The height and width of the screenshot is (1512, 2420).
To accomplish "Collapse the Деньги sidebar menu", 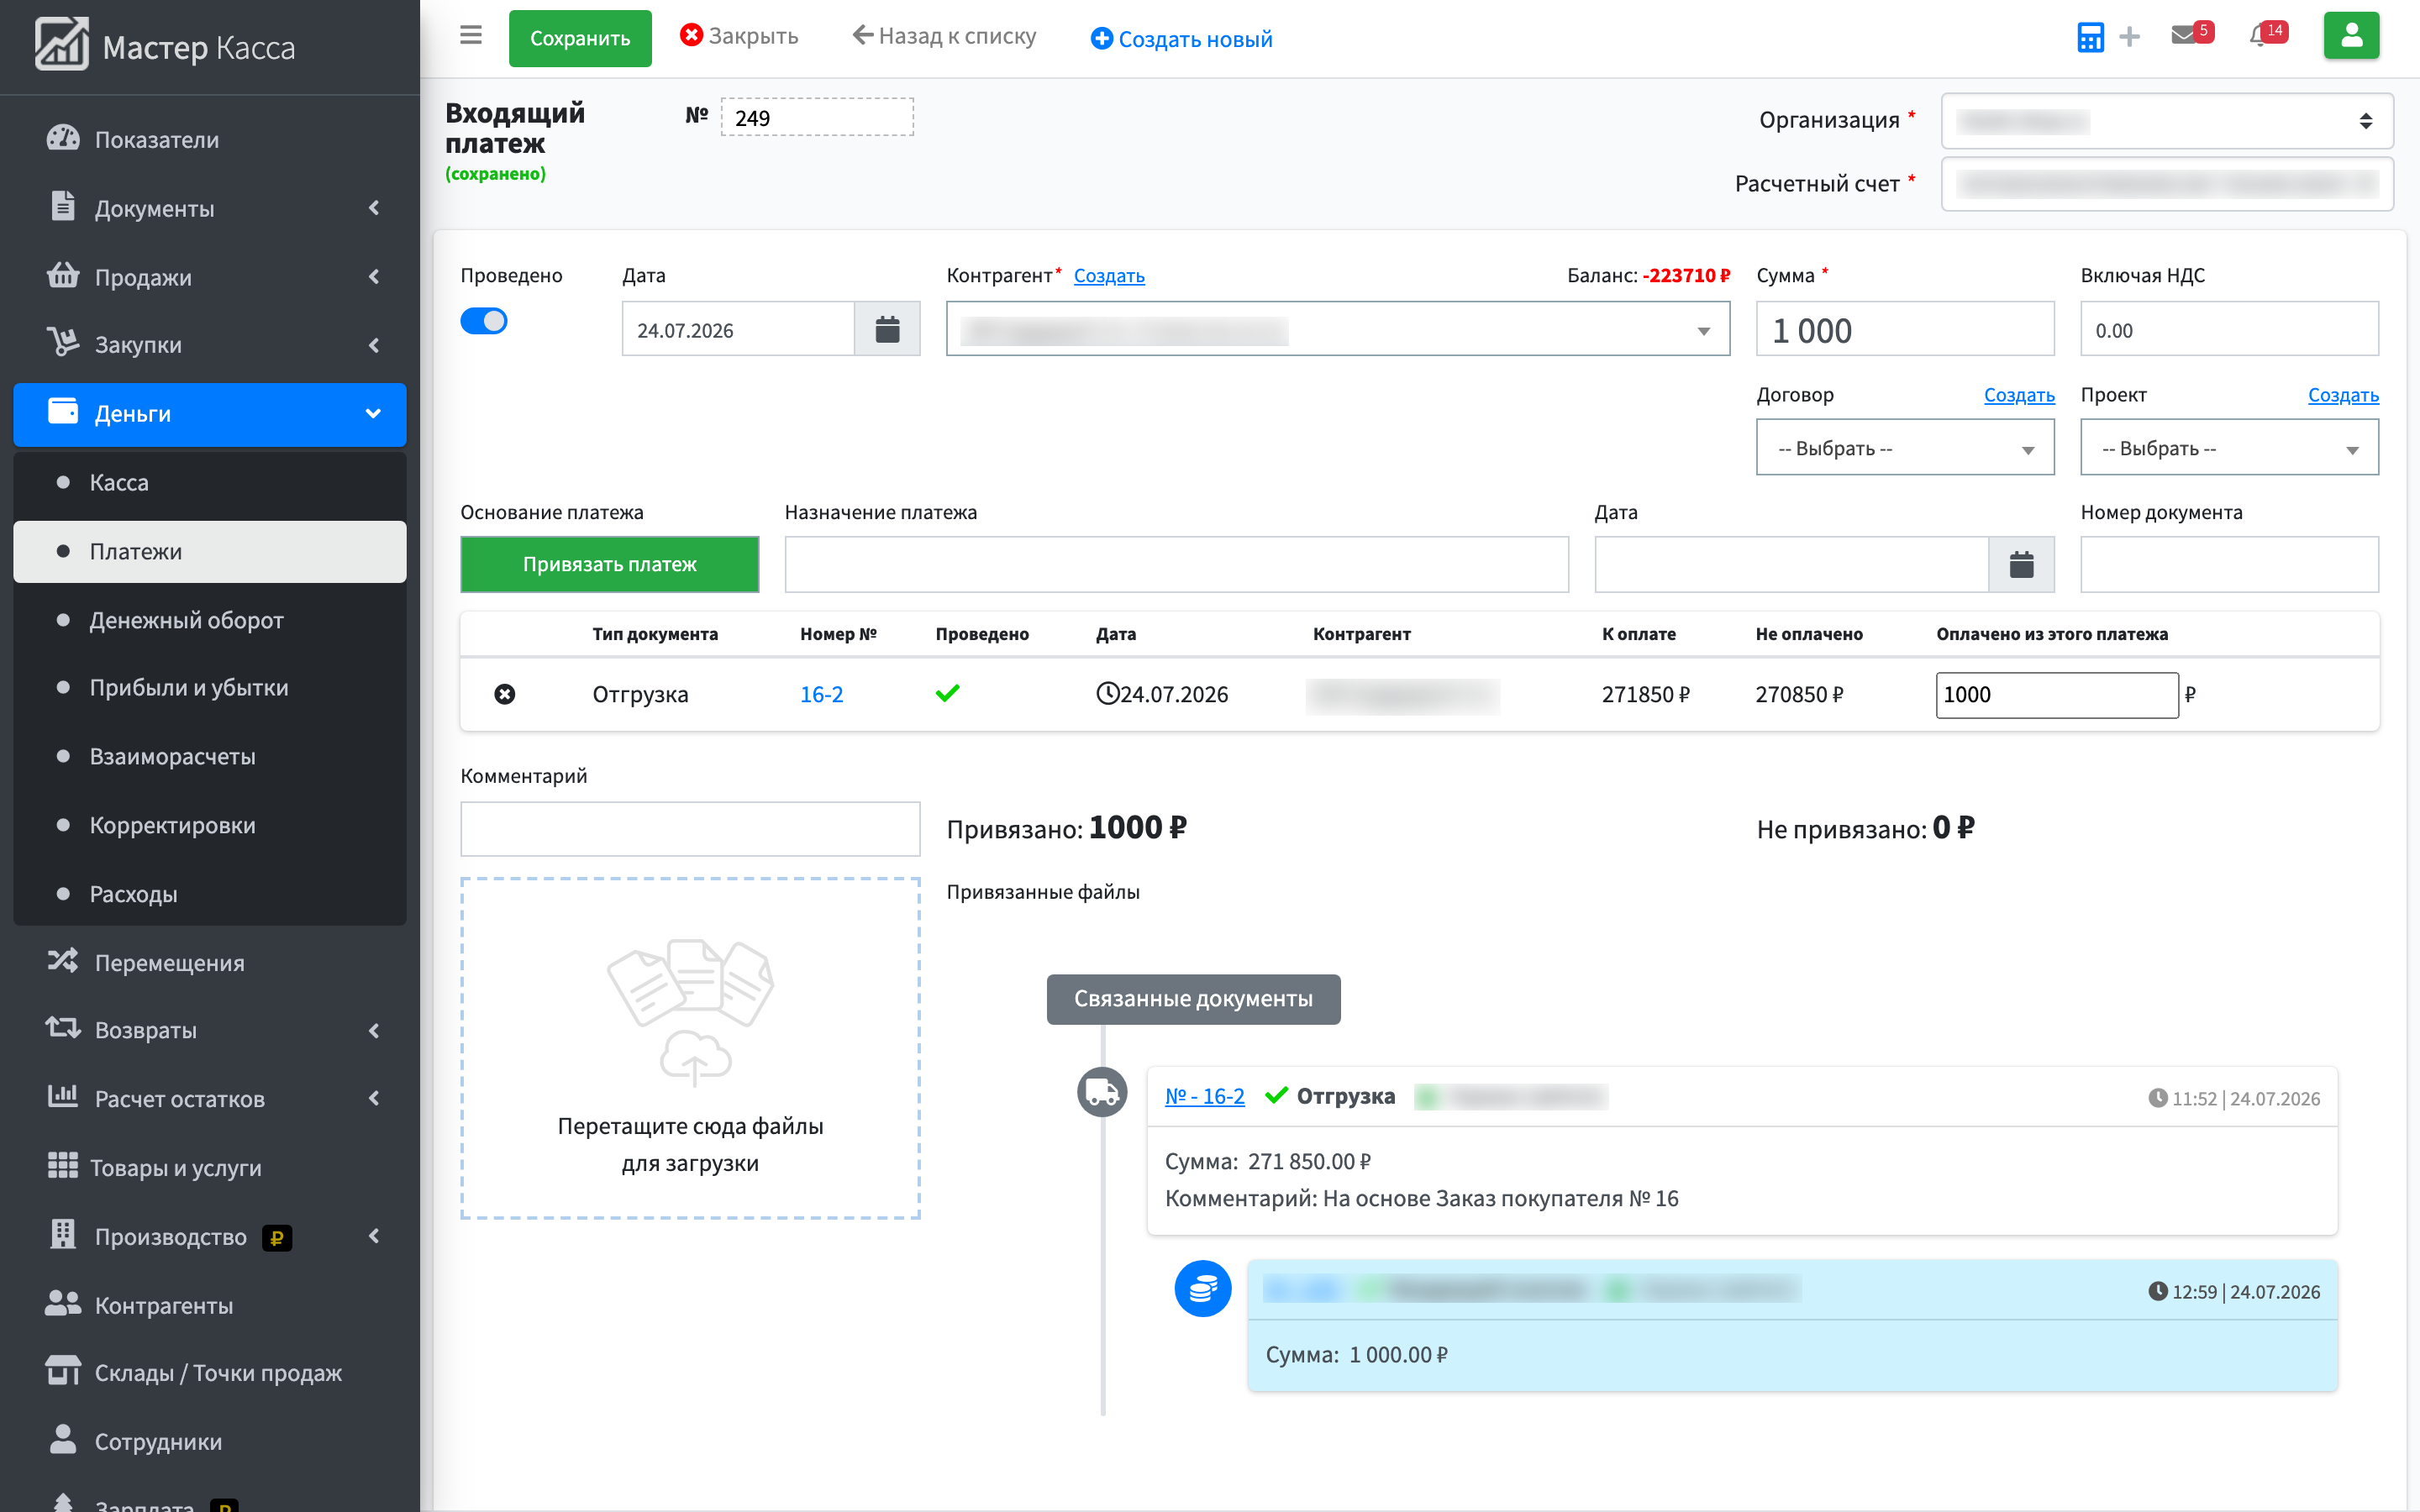I will (x=210, y=414).
